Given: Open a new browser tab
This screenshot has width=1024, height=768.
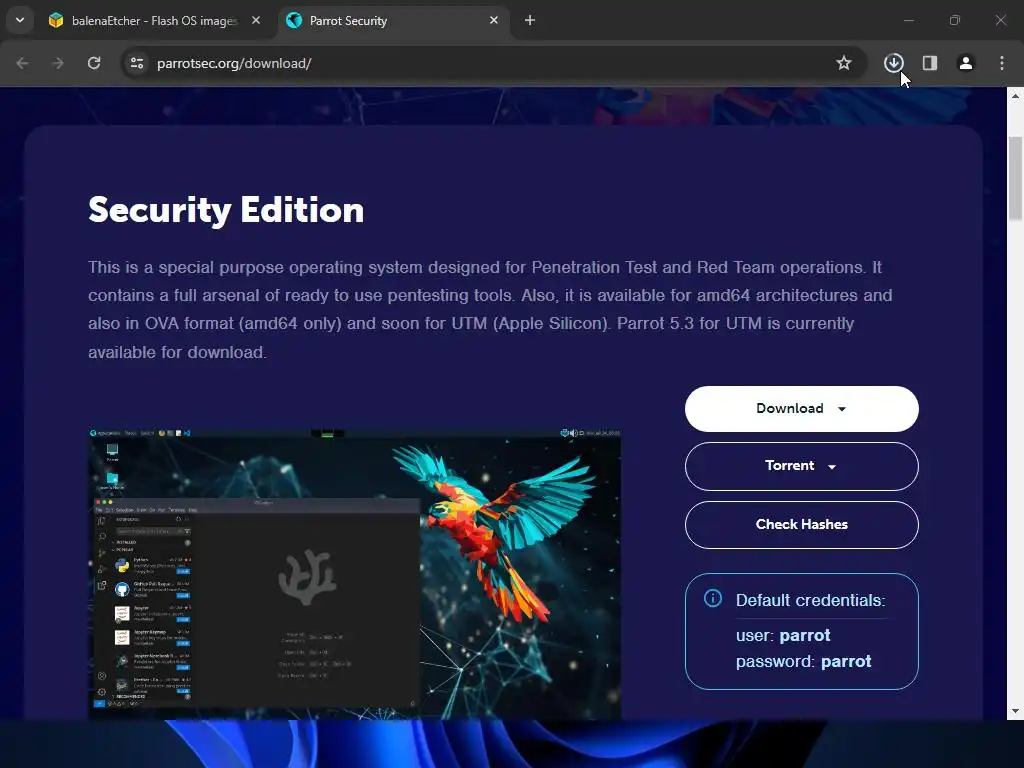Looking at the screenshot, I should click(530, 20).
